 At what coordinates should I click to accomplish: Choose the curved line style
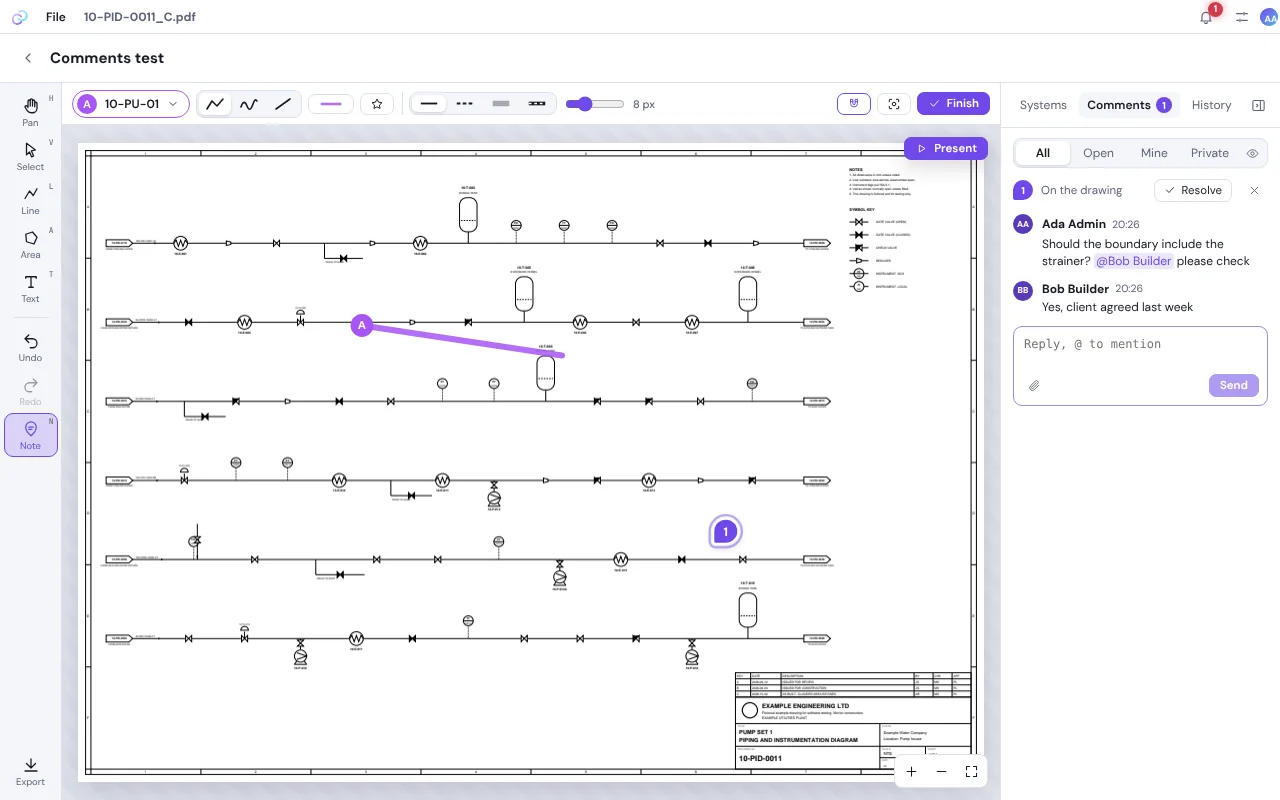point(249,104)
